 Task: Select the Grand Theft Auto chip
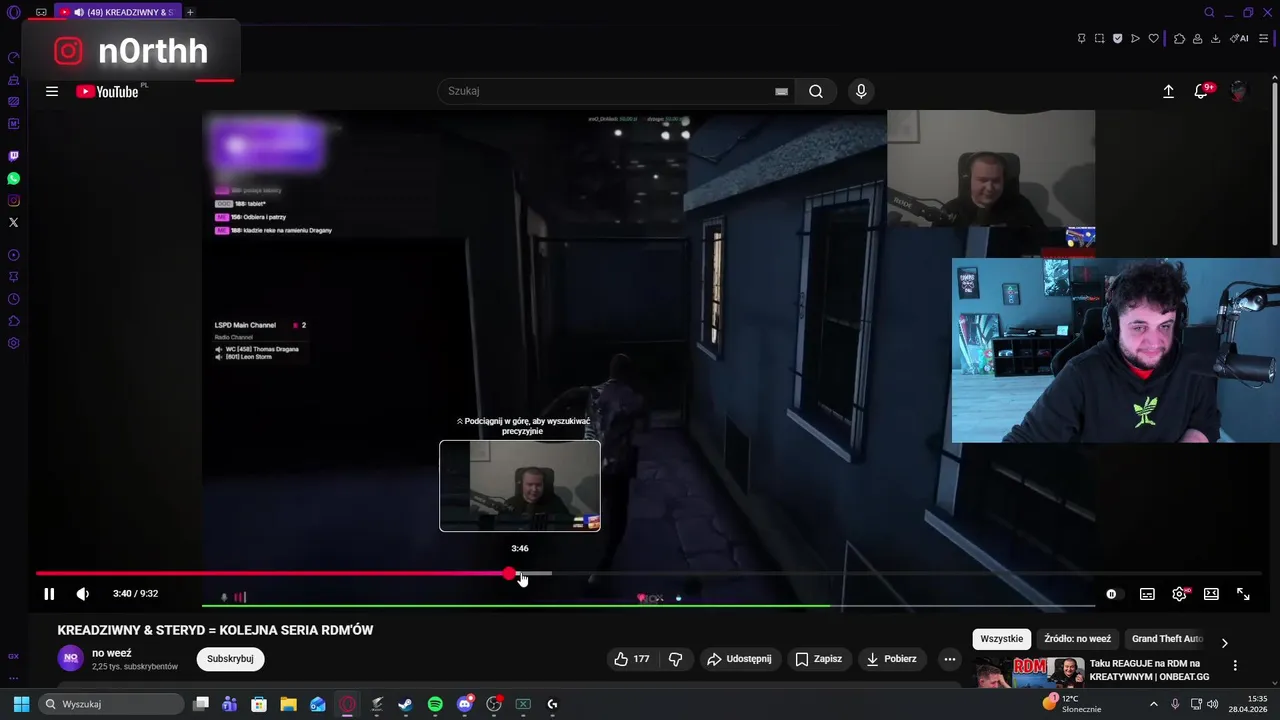click(x=1167, y=639)
